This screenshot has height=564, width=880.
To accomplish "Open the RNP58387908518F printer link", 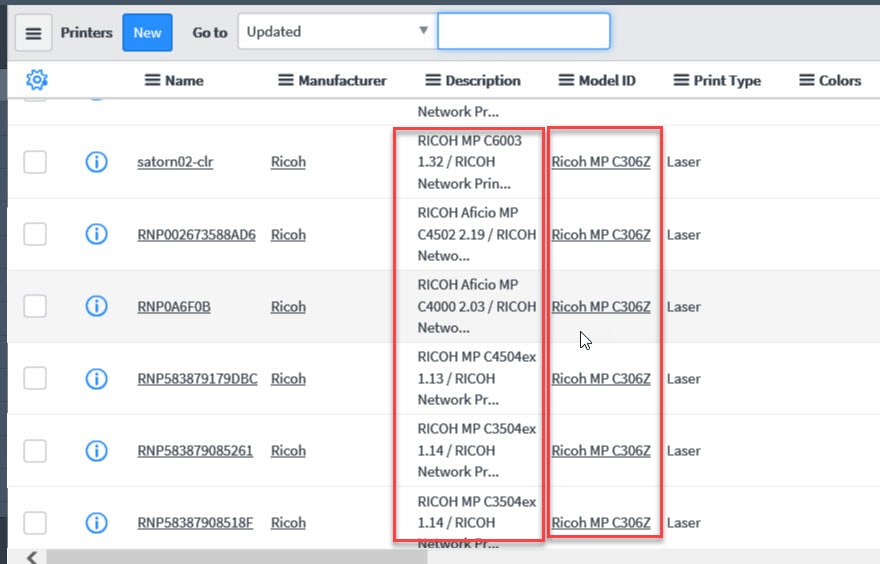I will click(x=195, y=523).
